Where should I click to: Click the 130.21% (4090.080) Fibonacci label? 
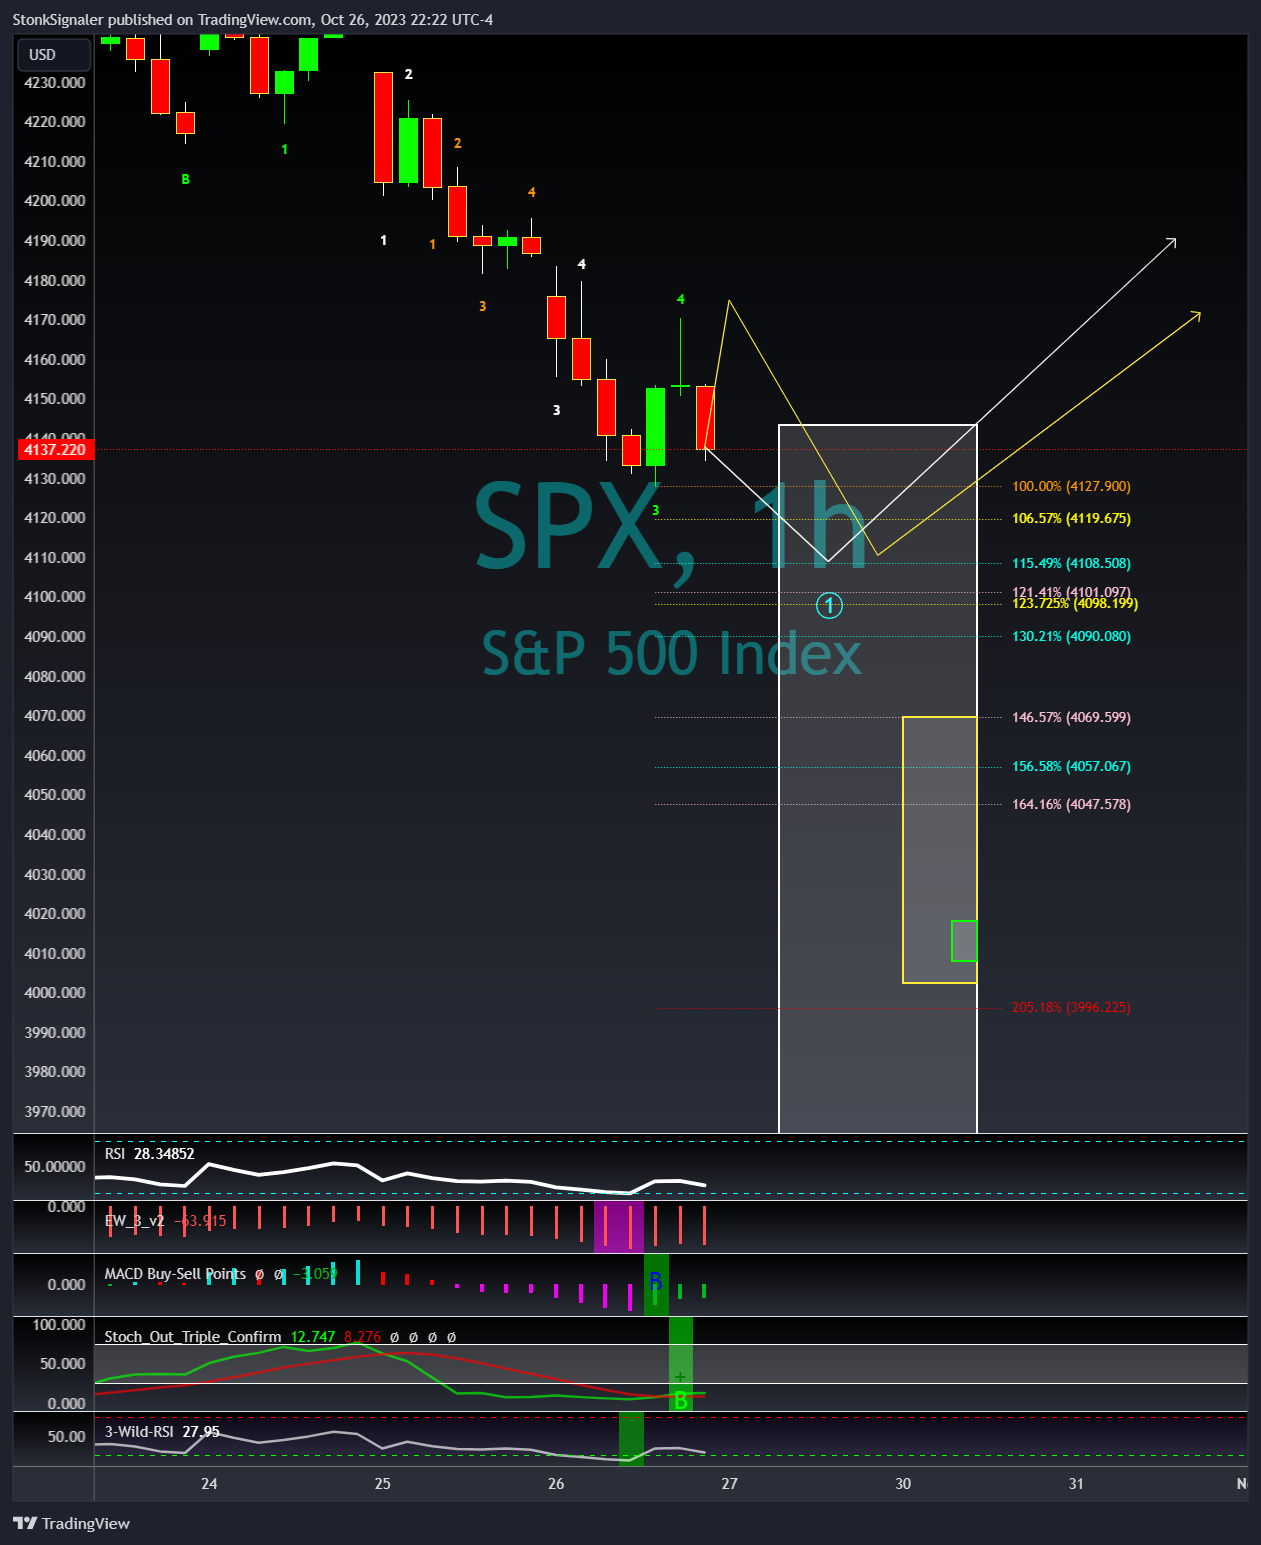pos(1071,637)
